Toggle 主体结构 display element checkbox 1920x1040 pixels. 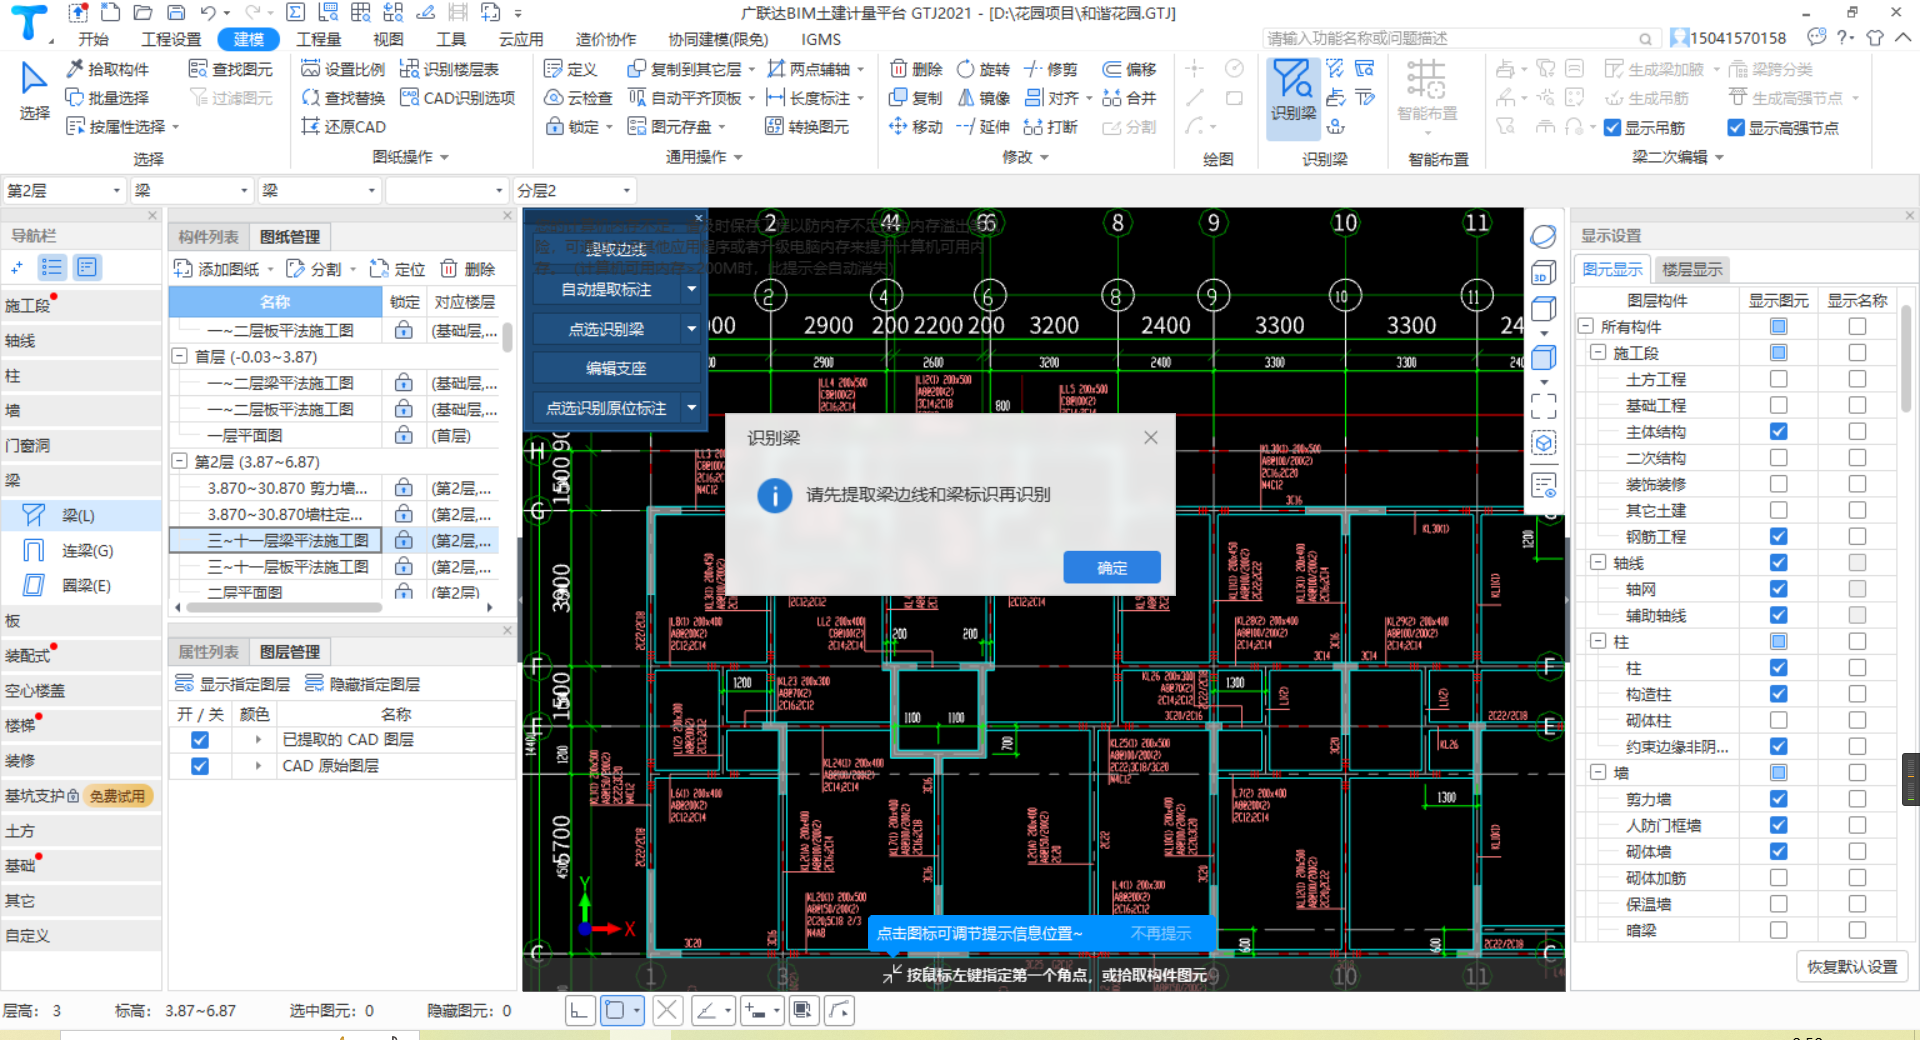pyautogui.click(x=1778, y=432)
